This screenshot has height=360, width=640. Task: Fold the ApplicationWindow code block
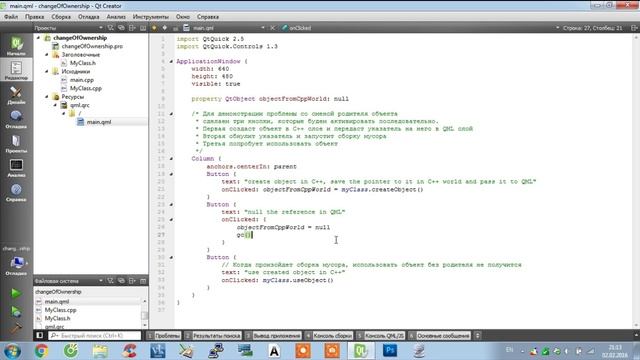coord(171,62)
